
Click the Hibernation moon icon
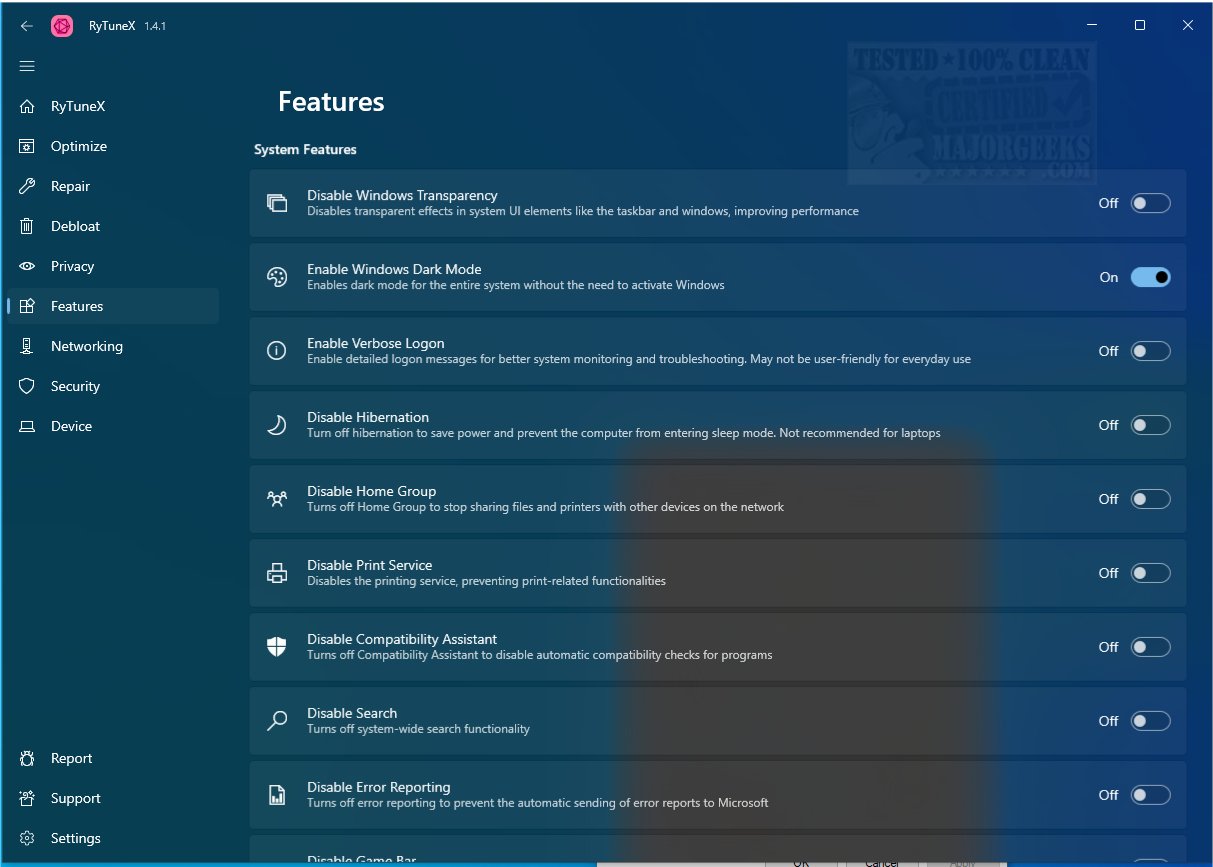(277, 425)
